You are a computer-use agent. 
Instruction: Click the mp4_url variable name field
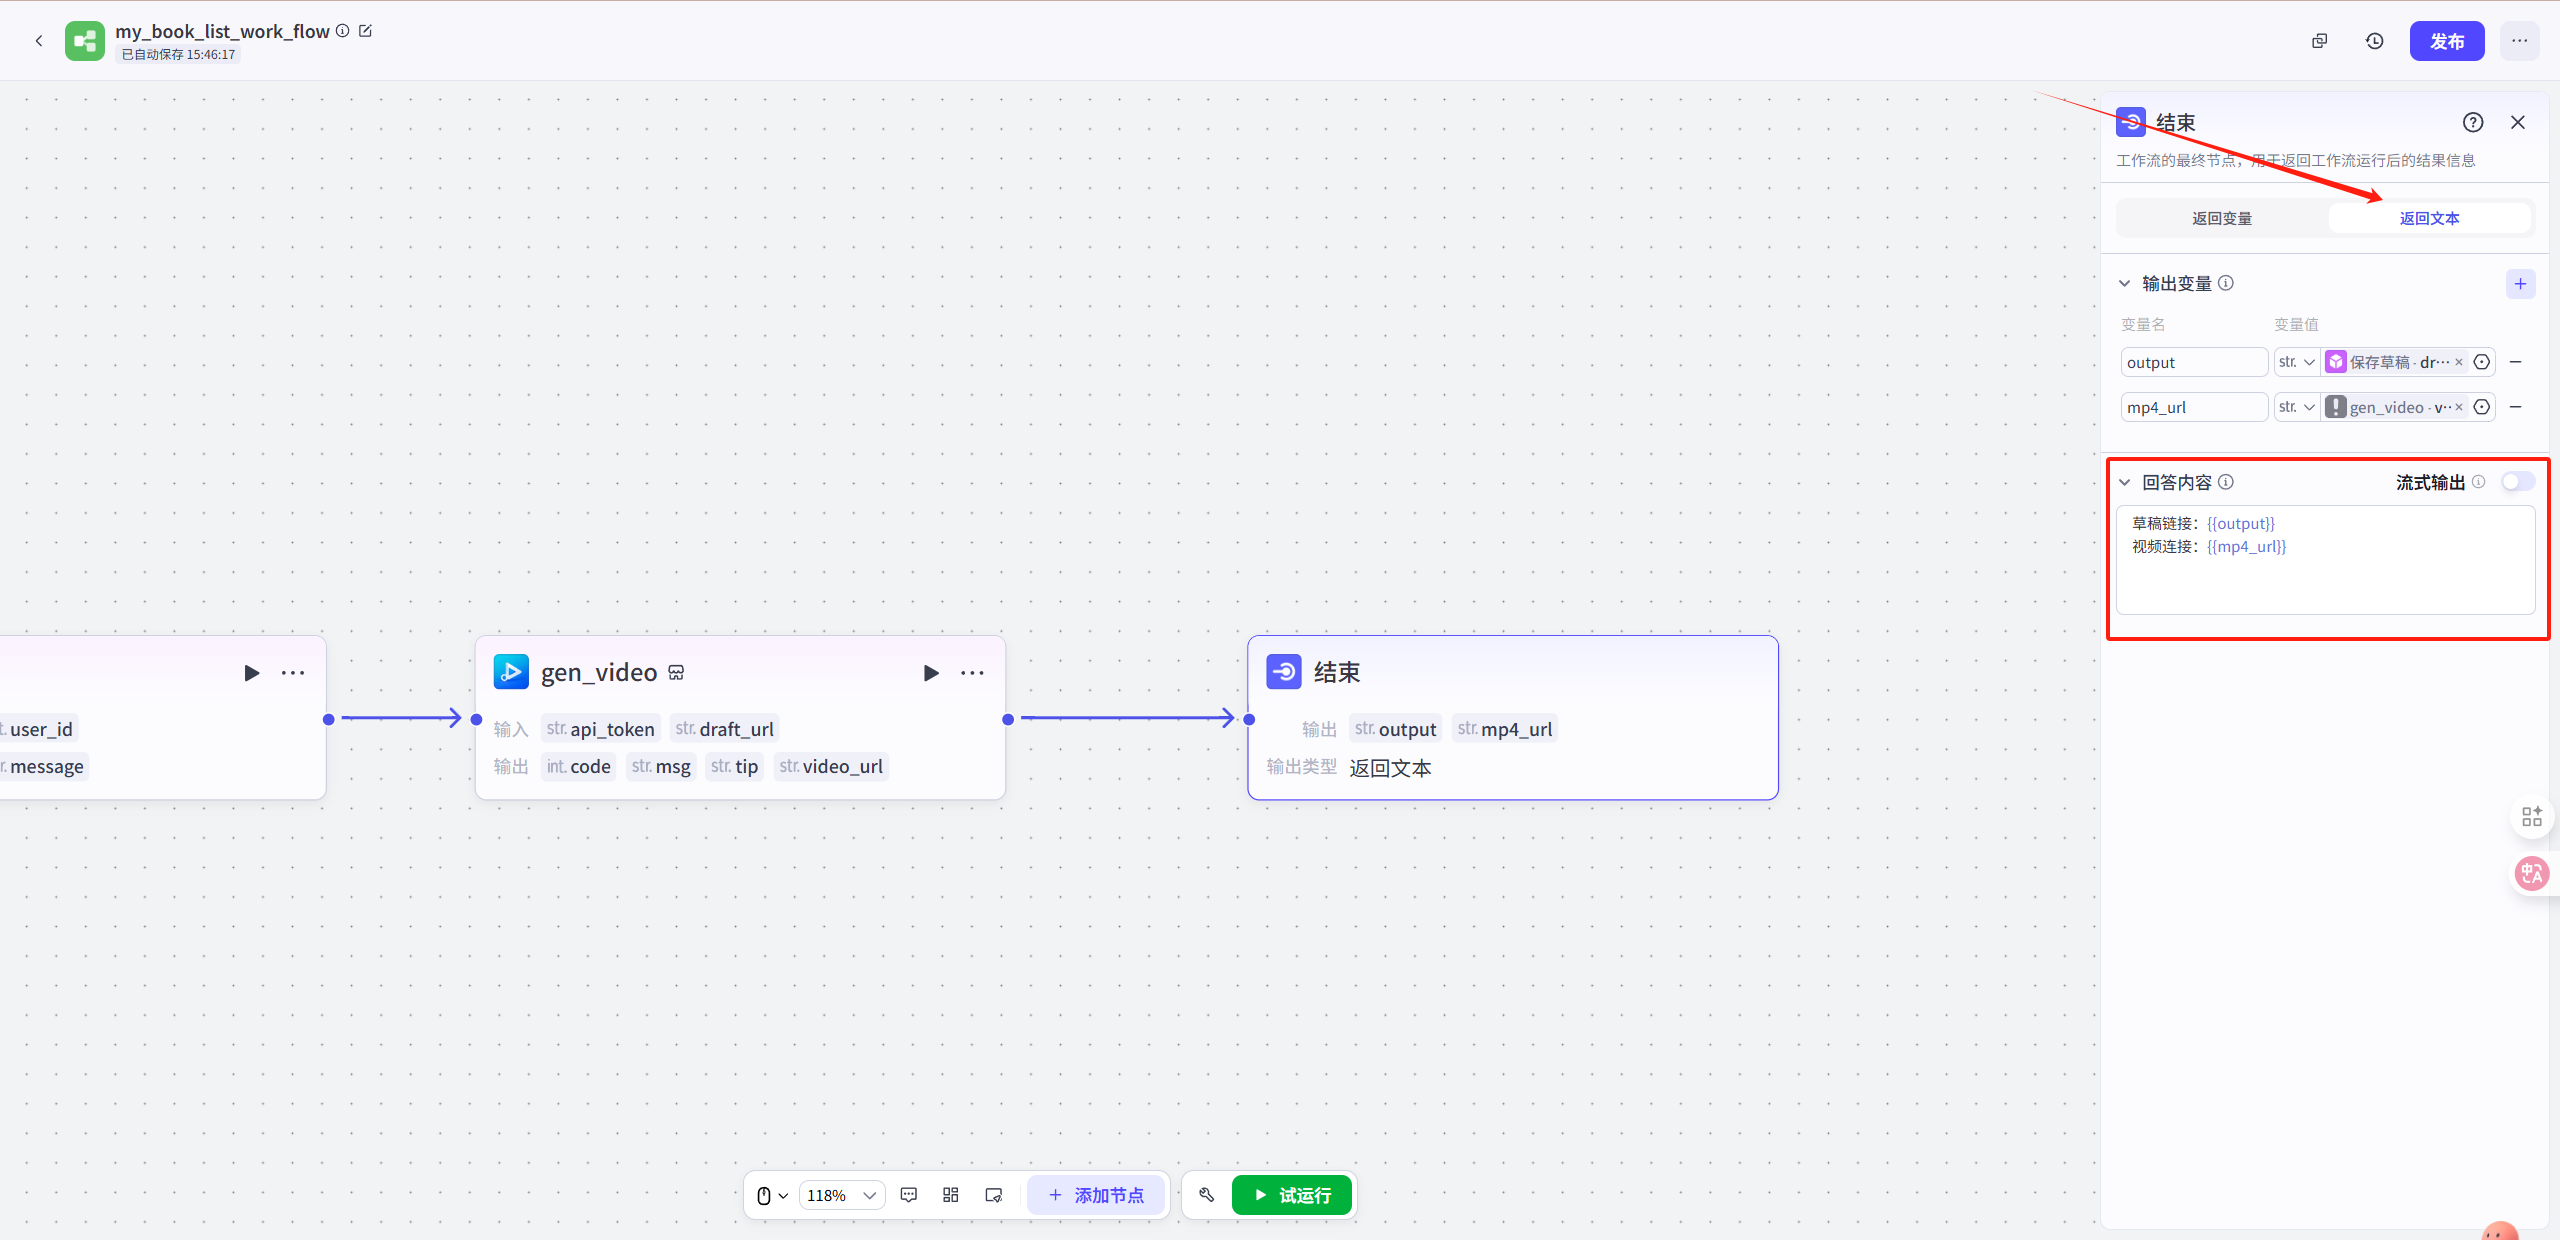[2193, 407]
